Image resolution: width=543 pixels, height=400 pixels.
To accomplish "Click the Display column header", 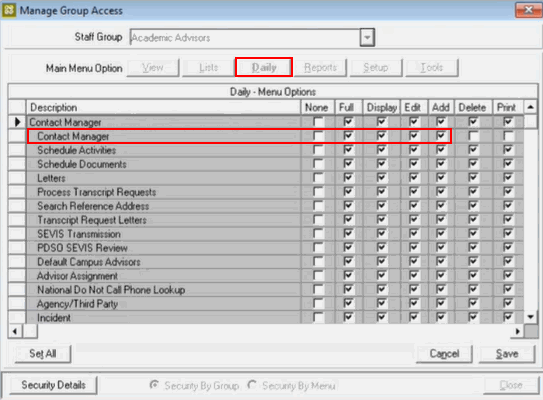I will [x=381, y=107].
